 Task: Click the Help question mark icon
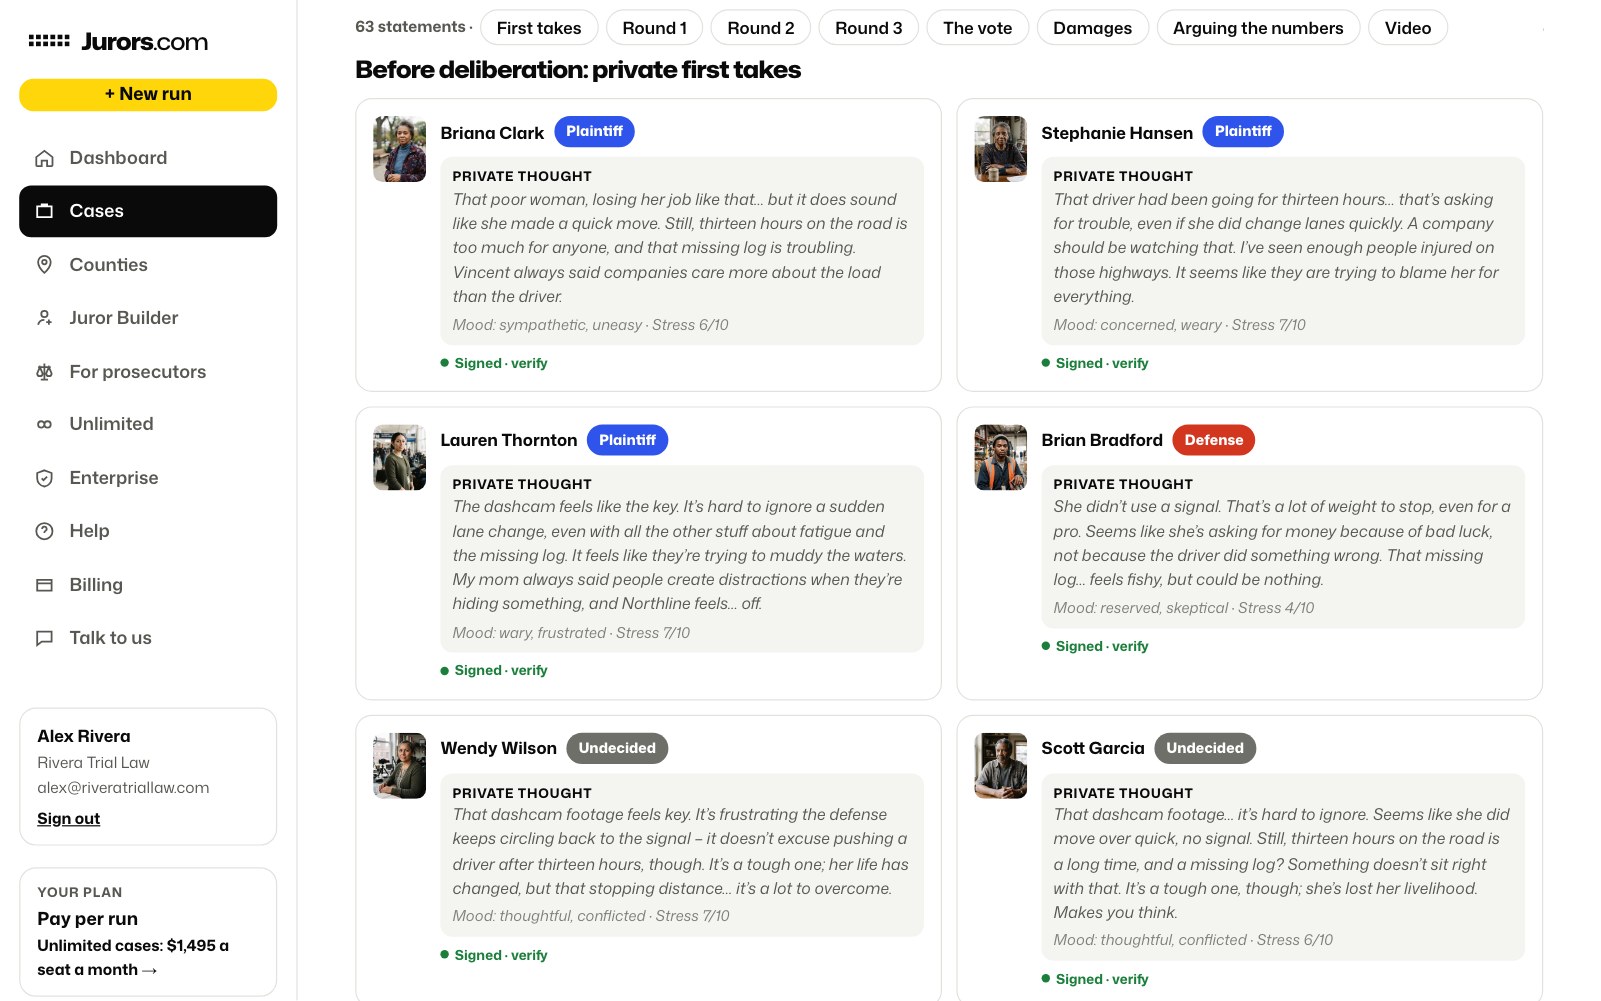(x=44, y=531)
